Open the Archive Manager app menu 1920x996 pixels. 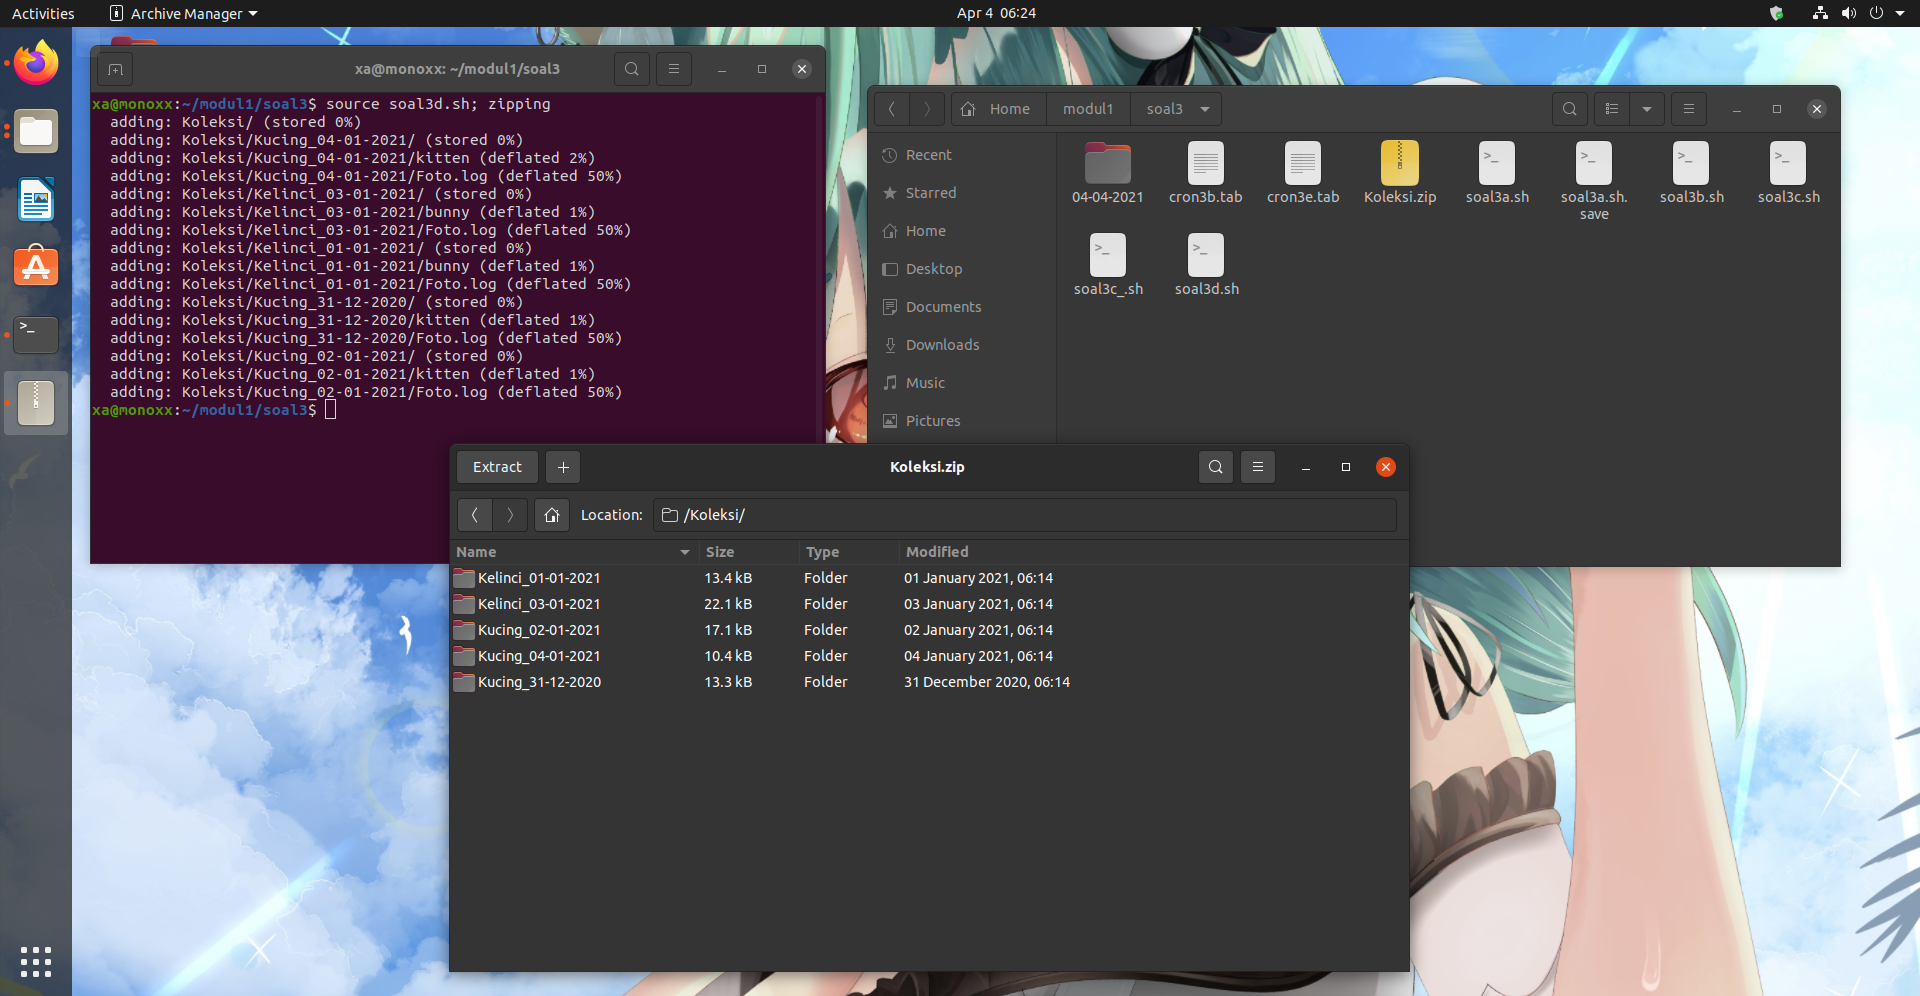[183, 13]
